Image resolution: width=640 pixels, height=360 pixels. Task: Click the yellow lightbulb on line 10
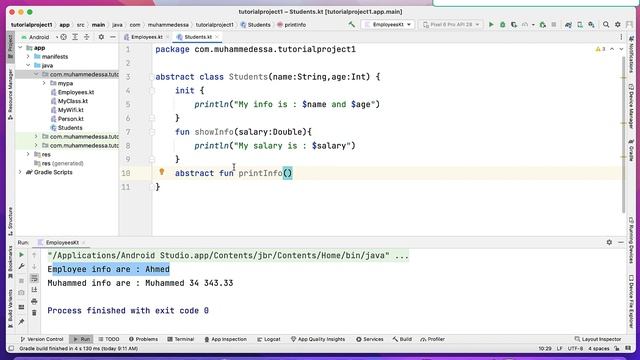pos(162,172)
